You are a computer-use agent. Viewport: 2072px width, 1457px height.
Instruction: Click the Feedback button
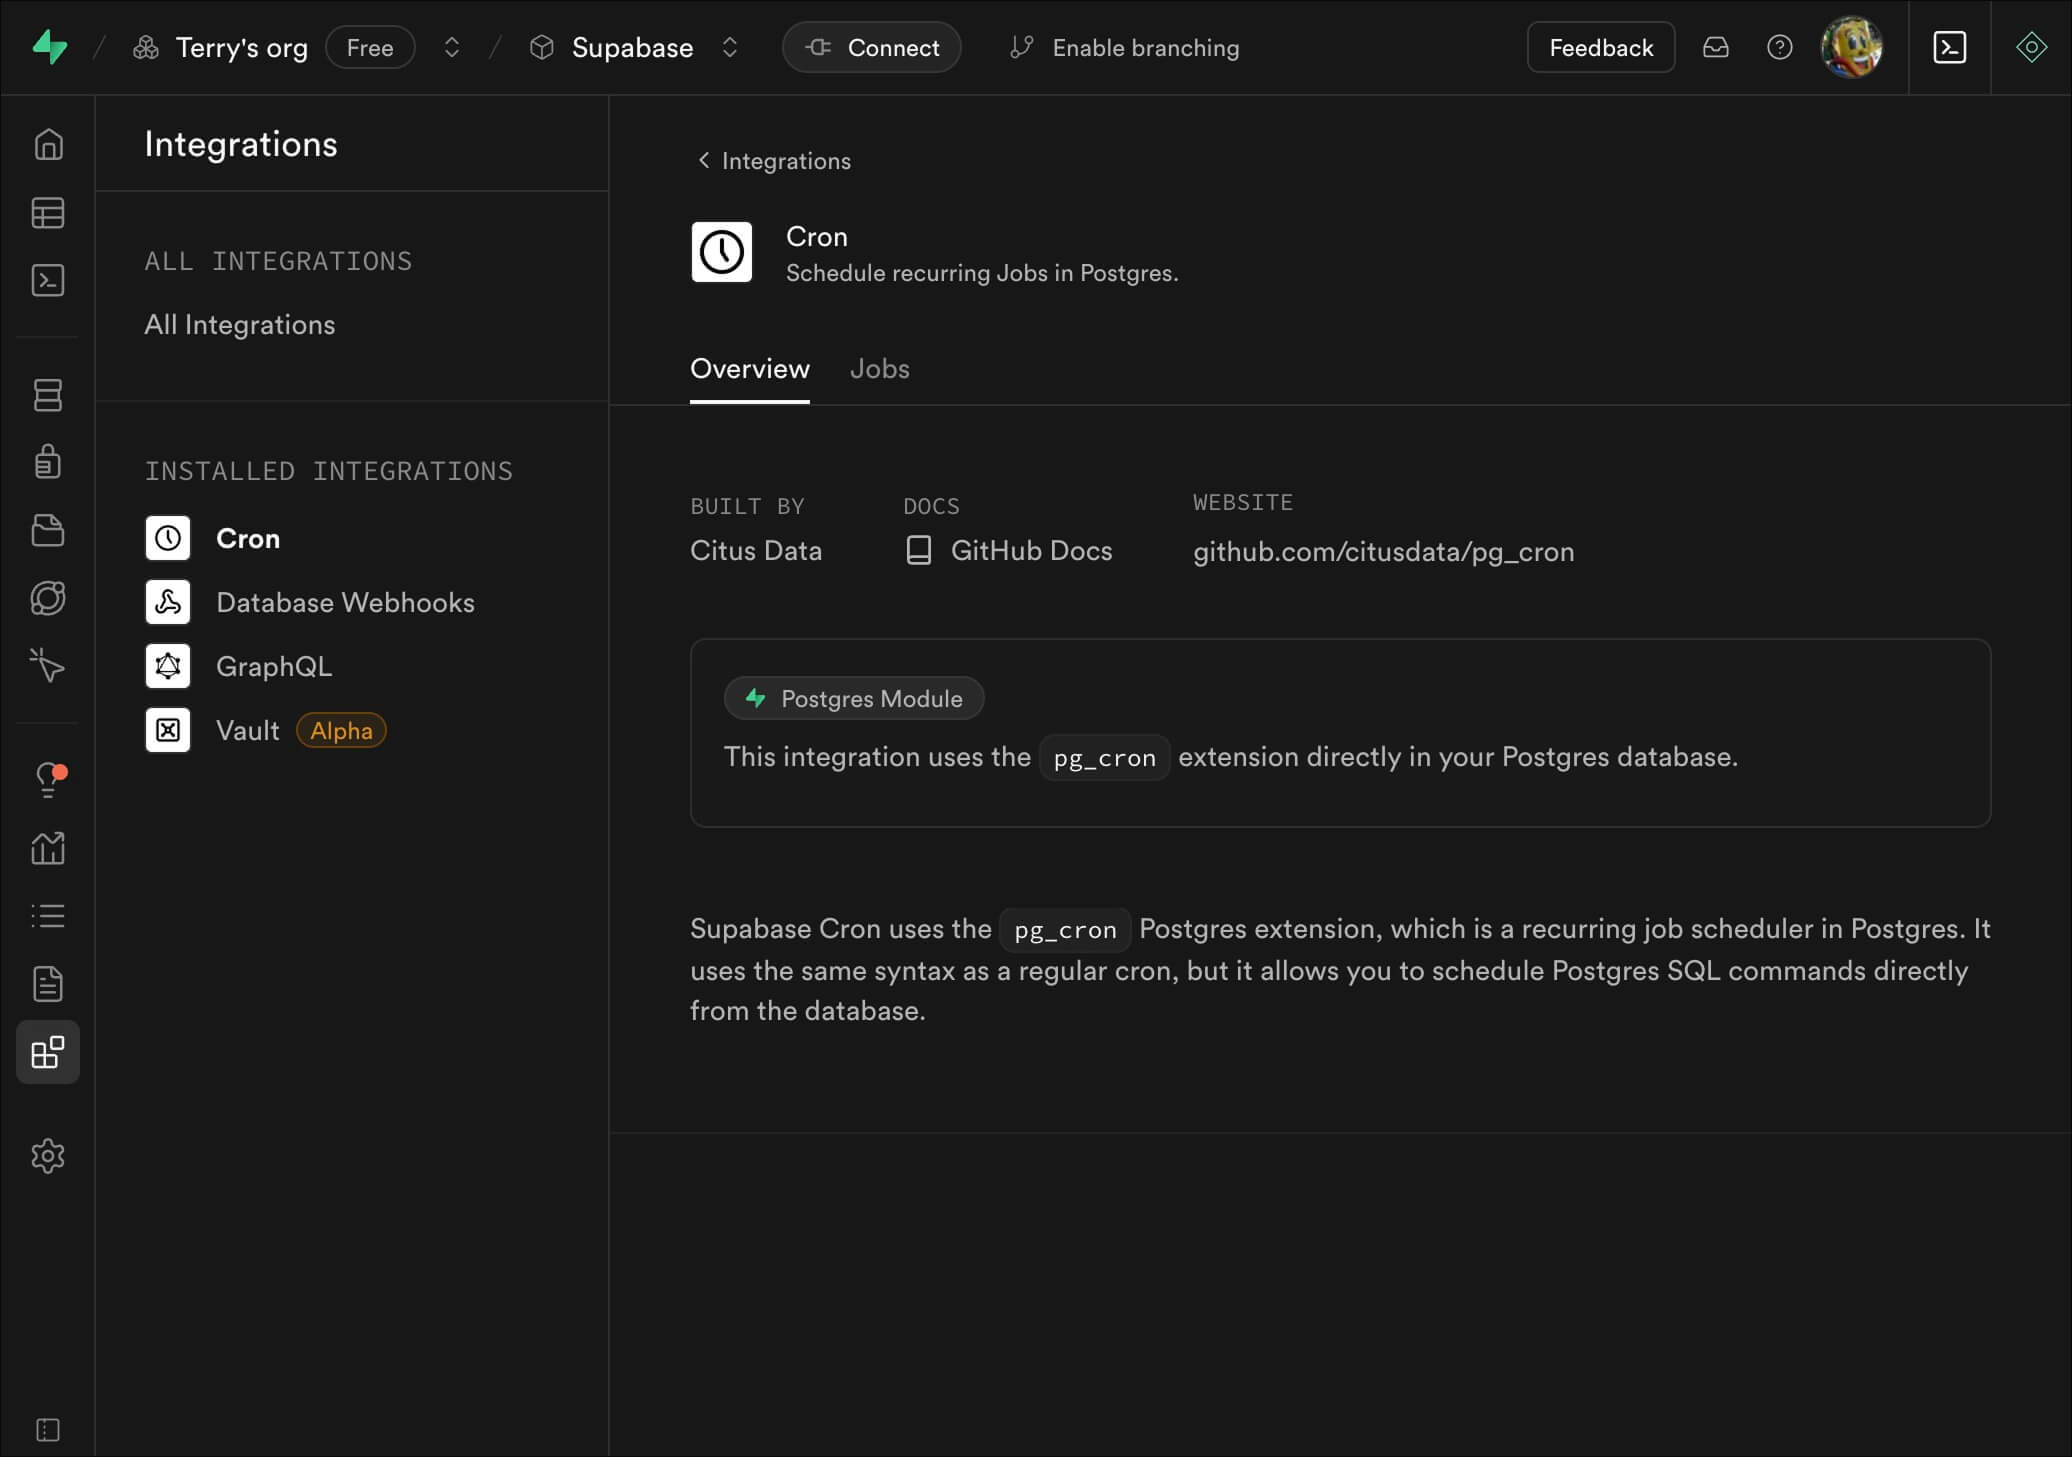(x=1601, y=47)
